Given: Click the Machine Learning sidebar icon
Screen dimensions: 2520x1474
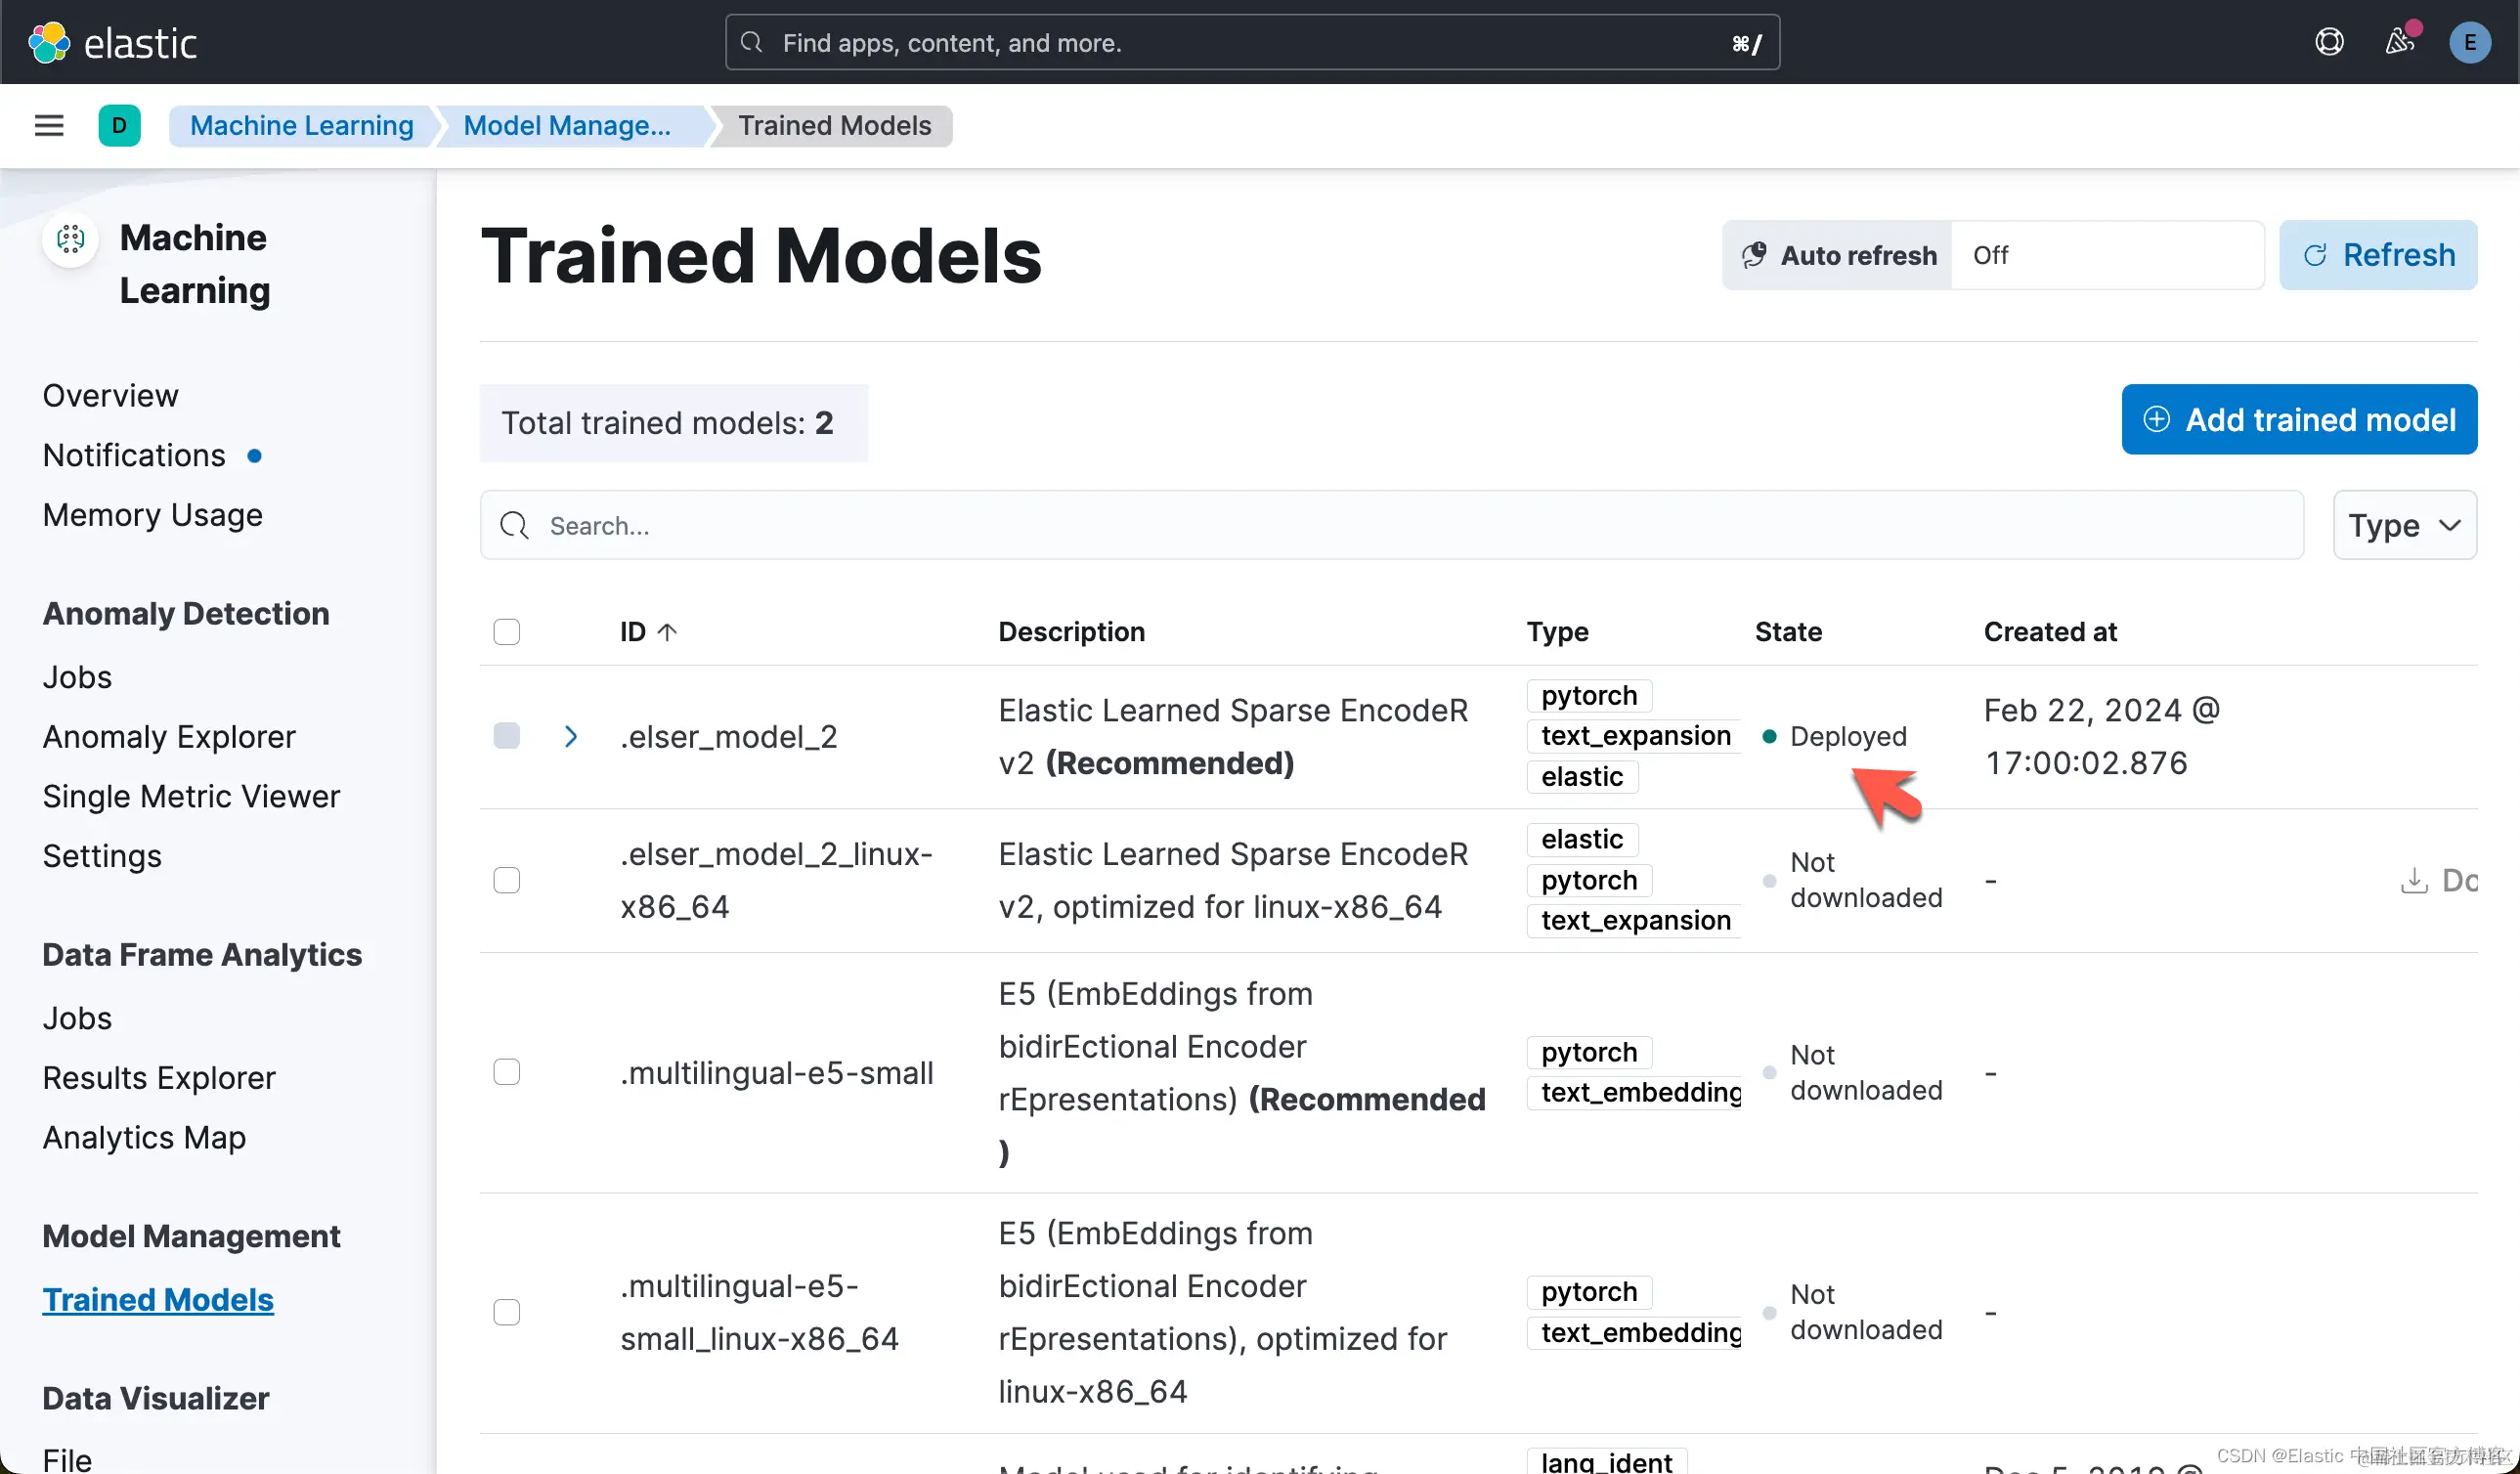Looking at the screenshot, I should (x=71, y=239).
